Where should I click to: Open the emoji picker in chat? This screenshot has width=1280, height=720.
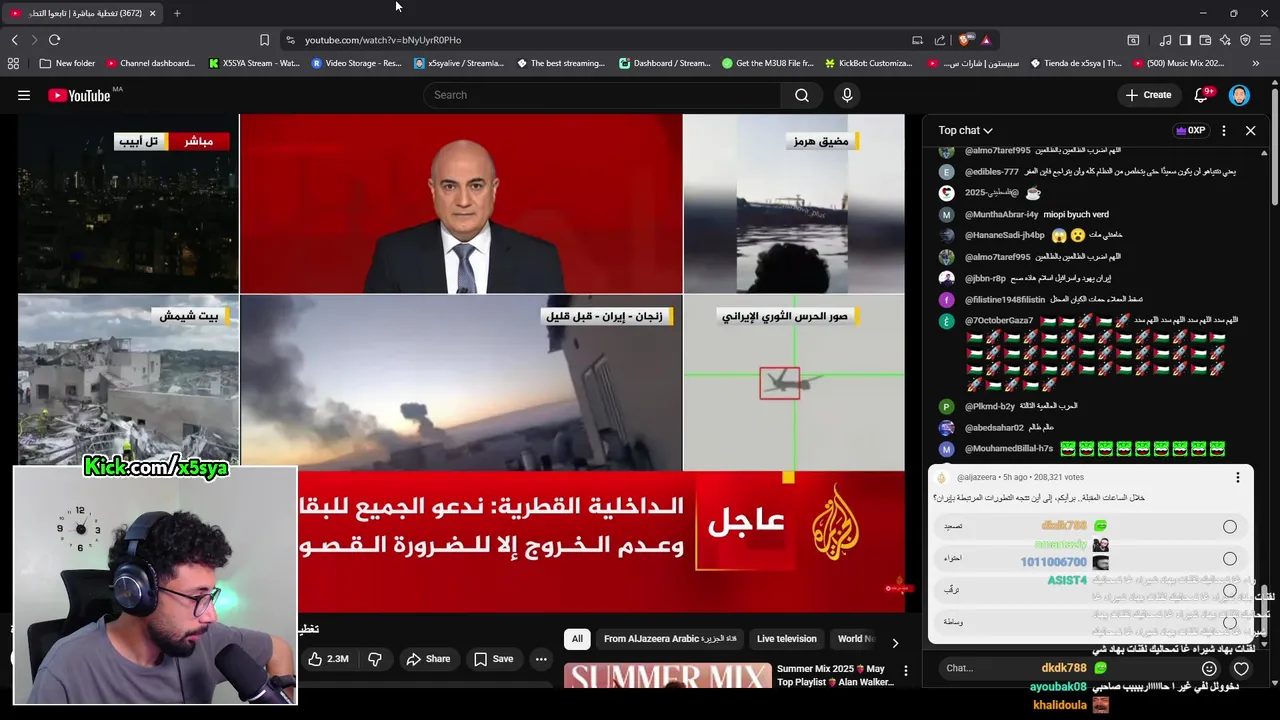(x=1209, y=668)
